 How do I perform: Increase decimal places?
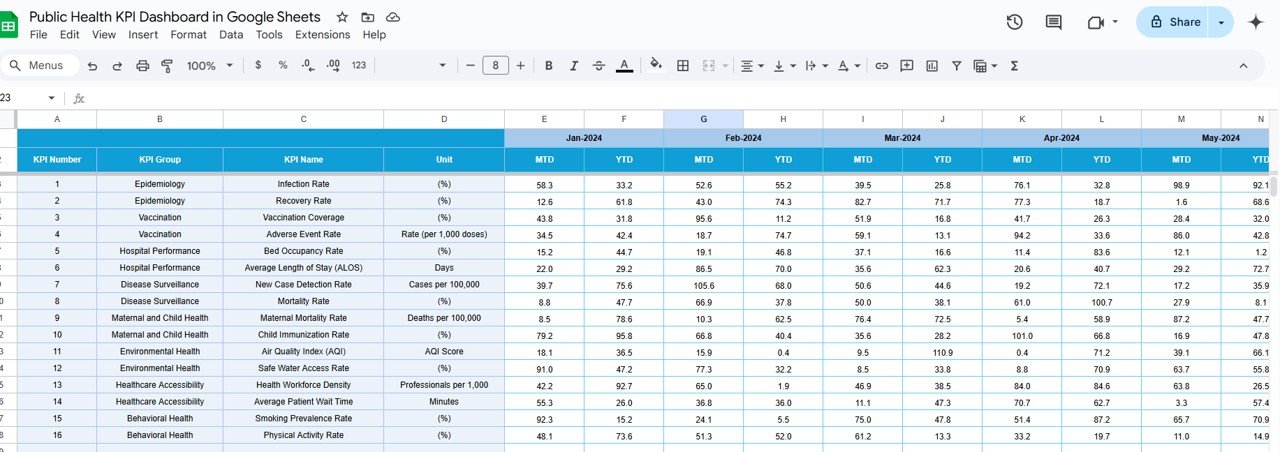(333, 65)
